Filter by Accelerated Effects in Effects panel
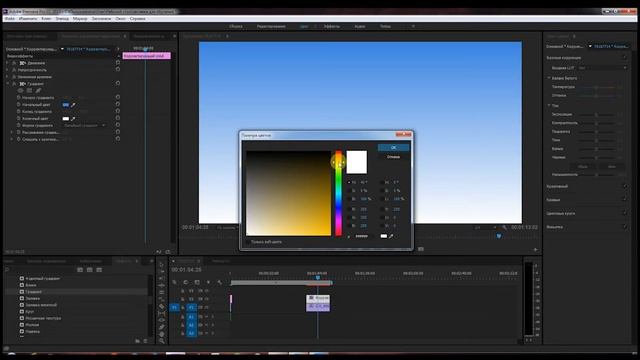The width and height of the screenshot is (640, 360). point(80,270)
